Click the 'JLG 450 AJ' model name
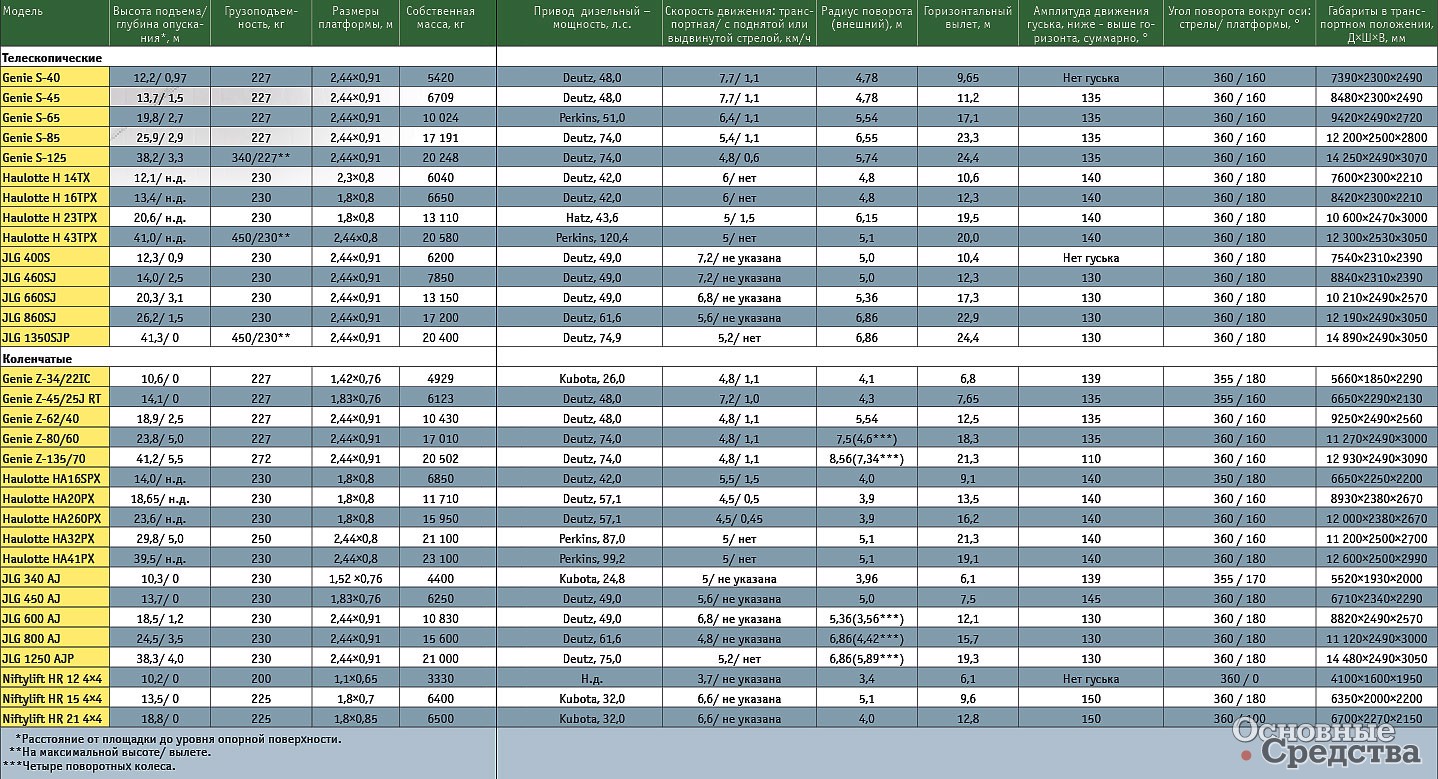1438x779 pixels. click(x=31, y=598)
